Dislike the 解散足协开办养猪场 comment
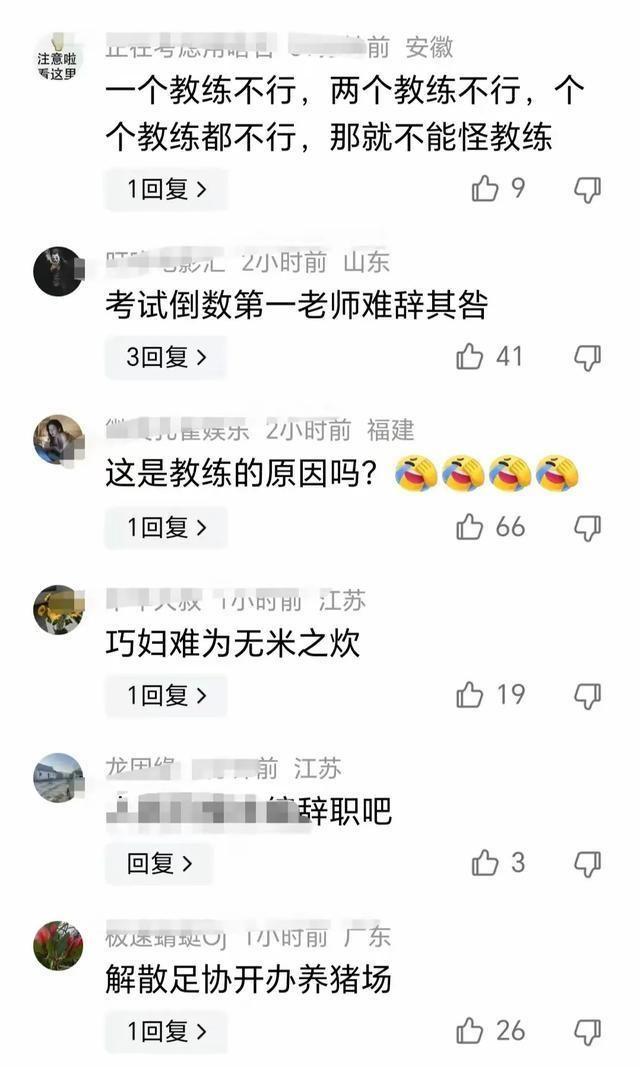The image size is (640, 1067). coord(588,1032)
